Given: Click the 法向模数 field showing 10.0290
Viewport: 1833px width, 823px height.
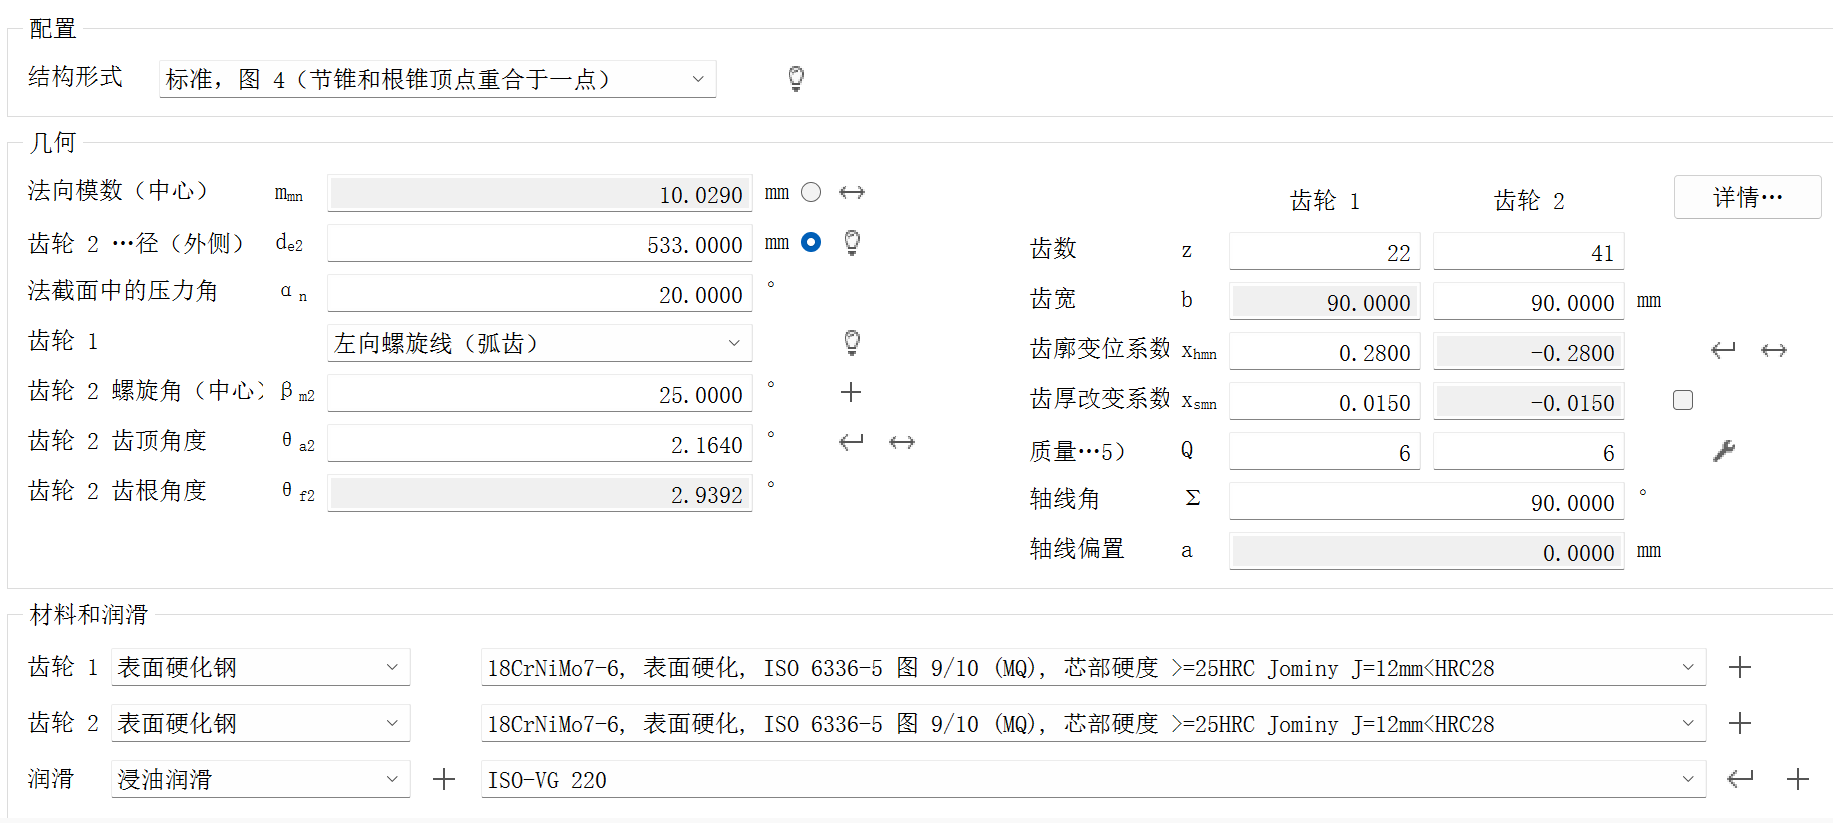Looking at the screenshot, I should tap(540, 193).
